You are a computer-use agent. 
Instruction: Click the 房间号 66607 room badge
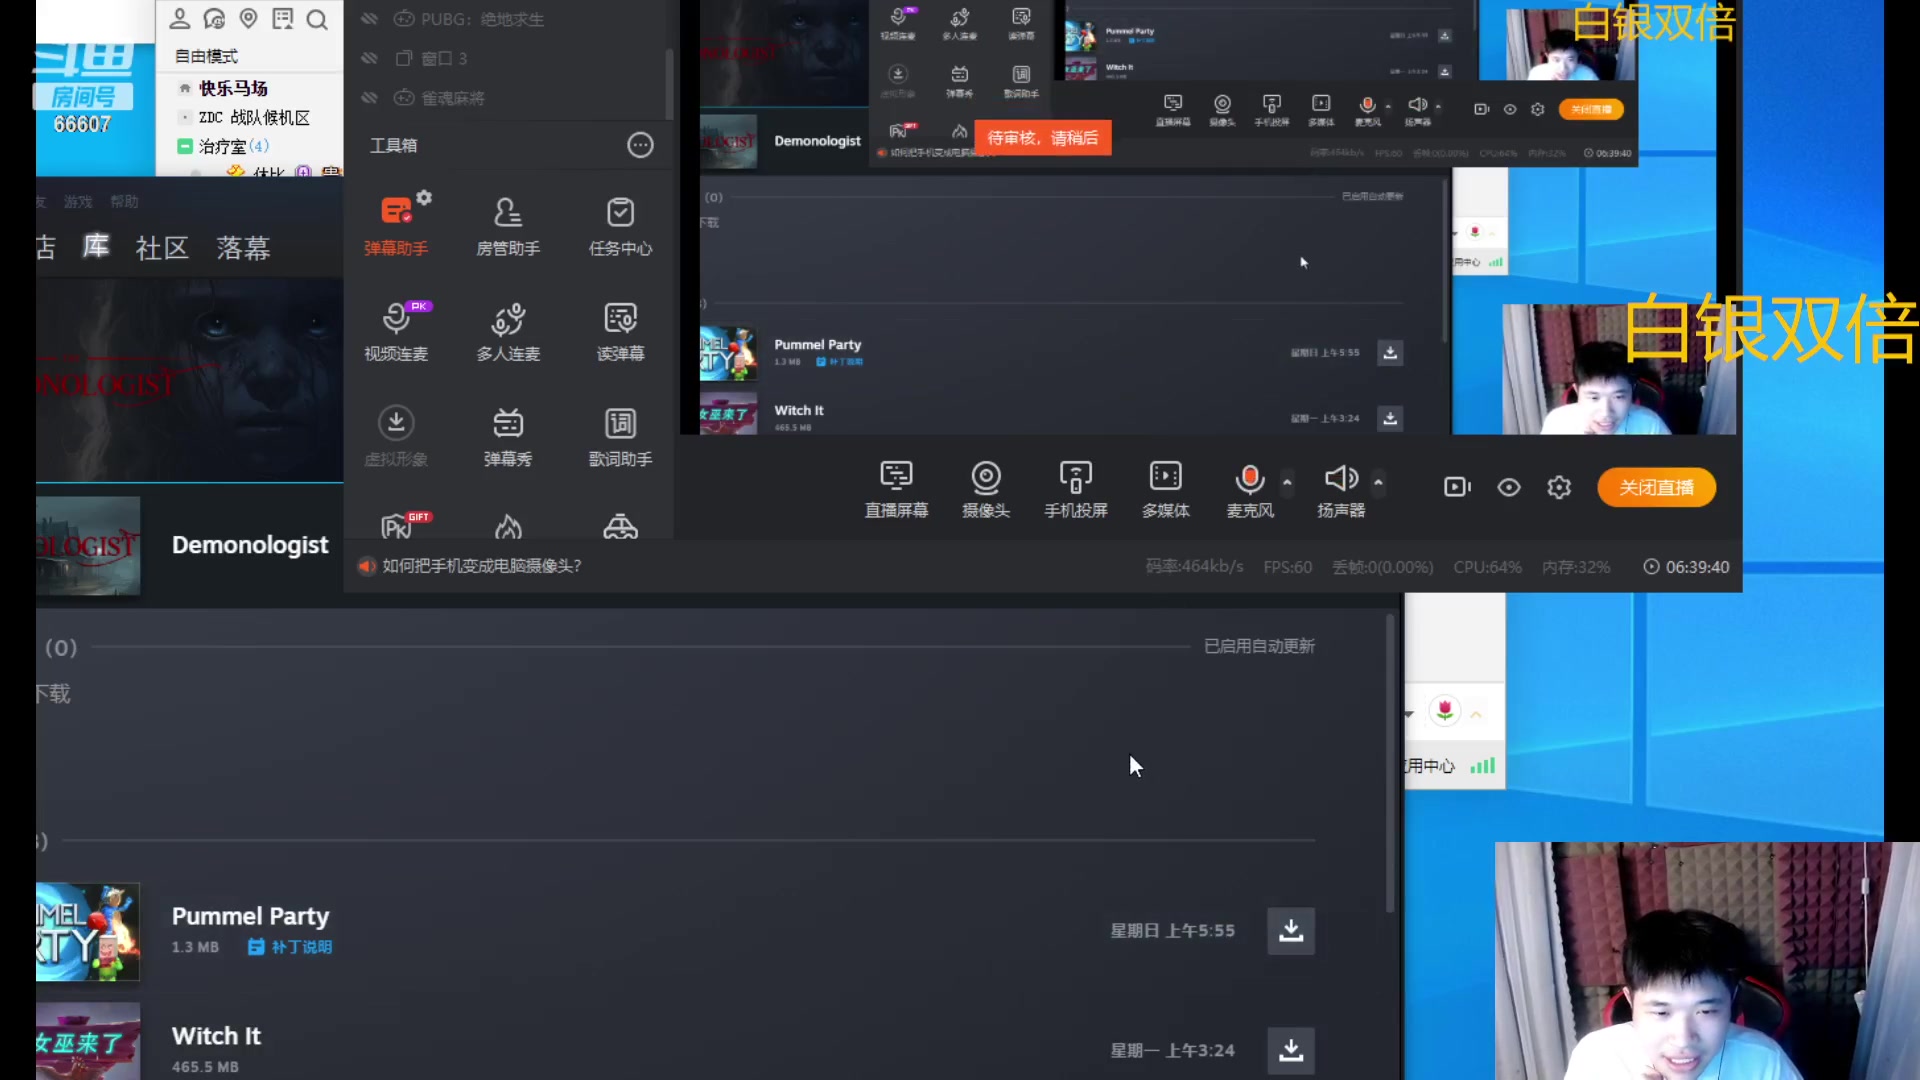coord(82,110)
